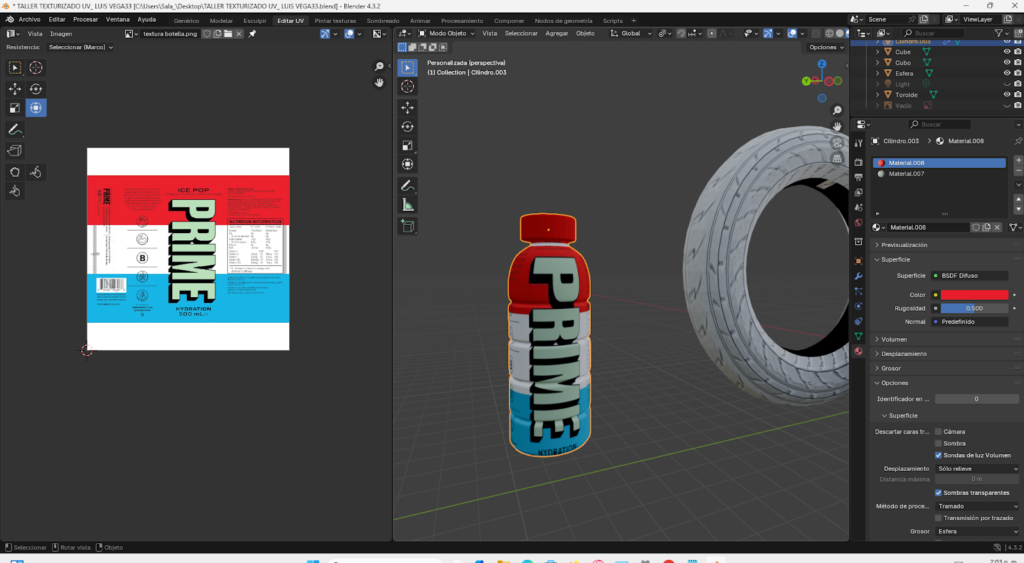Uncheck Sondas de luz Volumen
The image size is (1024, 563).
coord(938,455)
